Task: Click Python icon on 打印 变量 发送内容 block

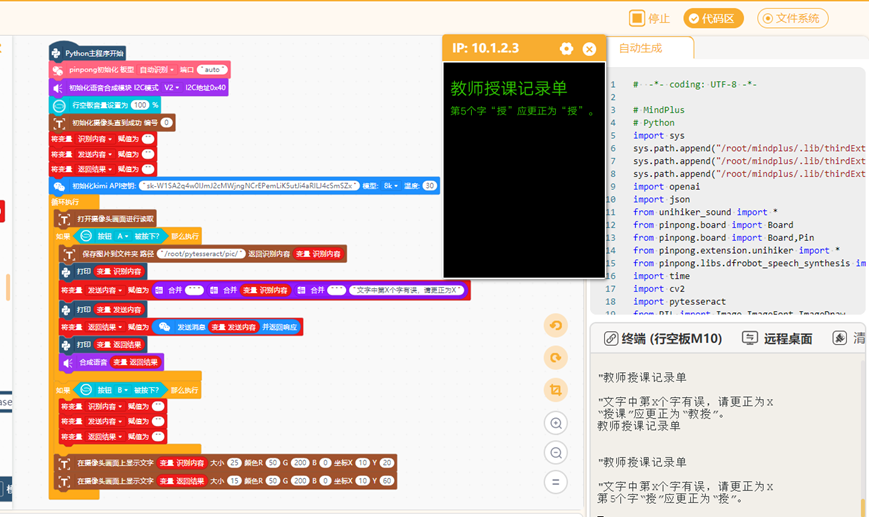Action: (x=66, y=310)
